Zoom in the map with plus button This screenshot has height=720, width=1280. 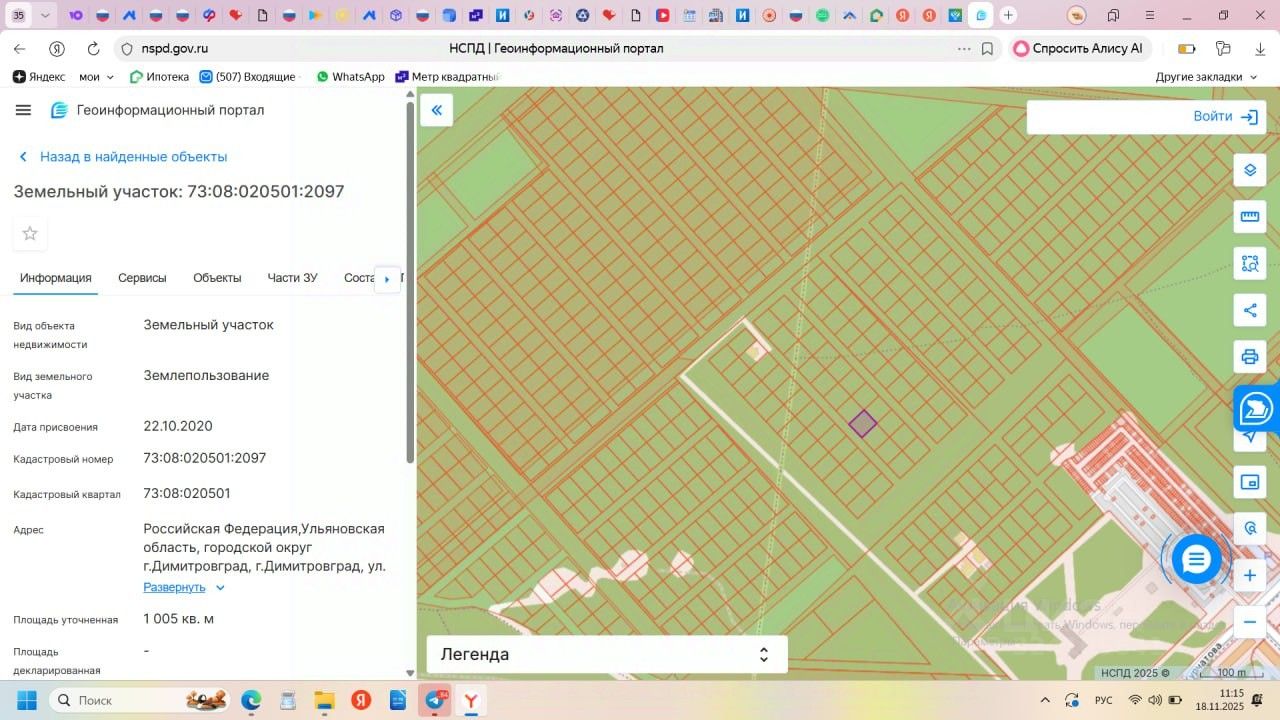click(x=1249, y=575)
